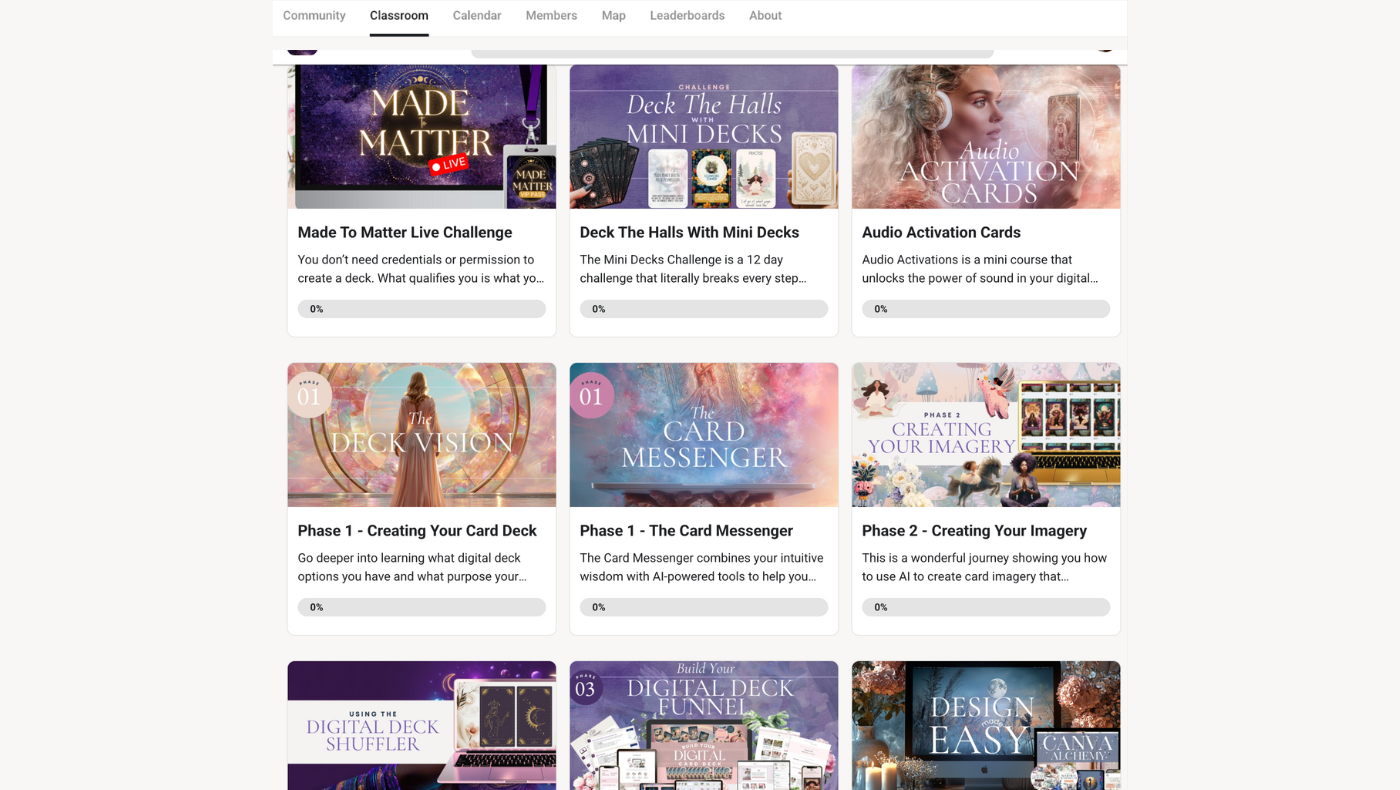Click the Phase 03 badge on Digital Deck Funnel
Image resolution: width=1400 pixels, height=790 pixels.
[585, 688]
